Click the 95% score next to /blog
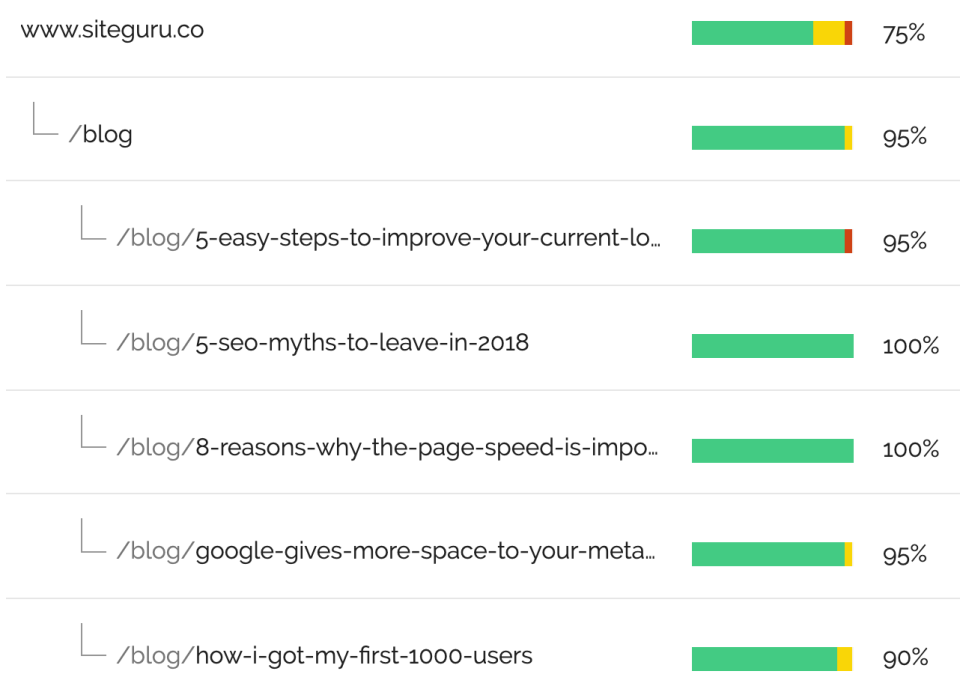The width and height of the screenshot is (960, 695). tap(903, 138)
